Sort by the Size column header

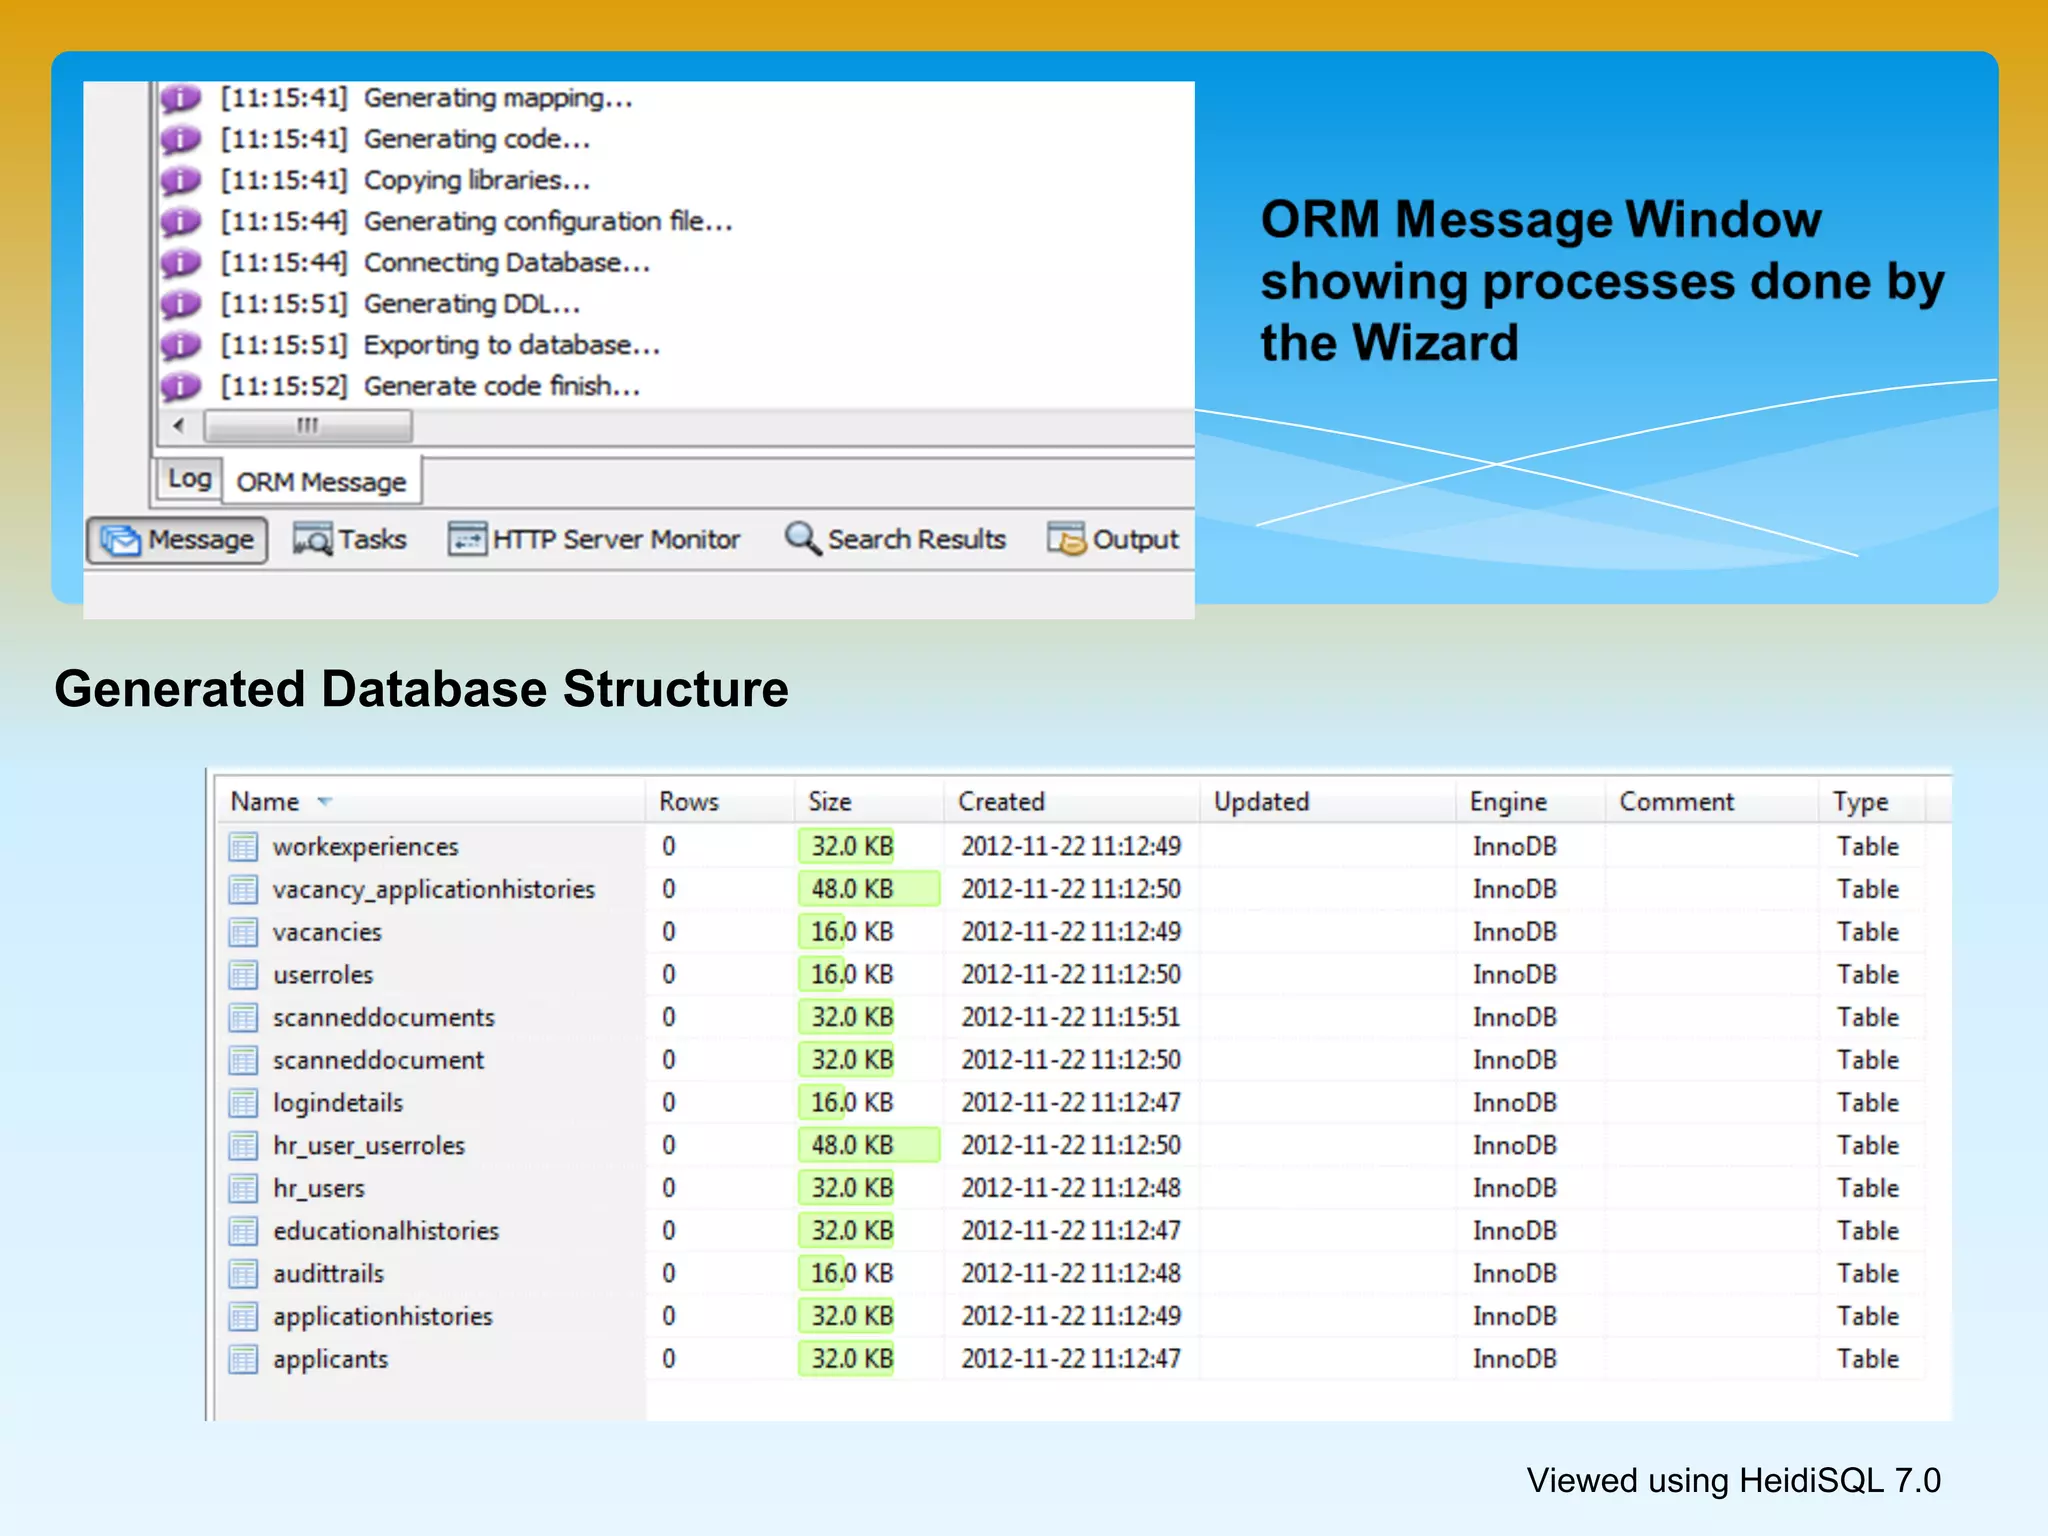pyautogui.click(x=869, y=802)
